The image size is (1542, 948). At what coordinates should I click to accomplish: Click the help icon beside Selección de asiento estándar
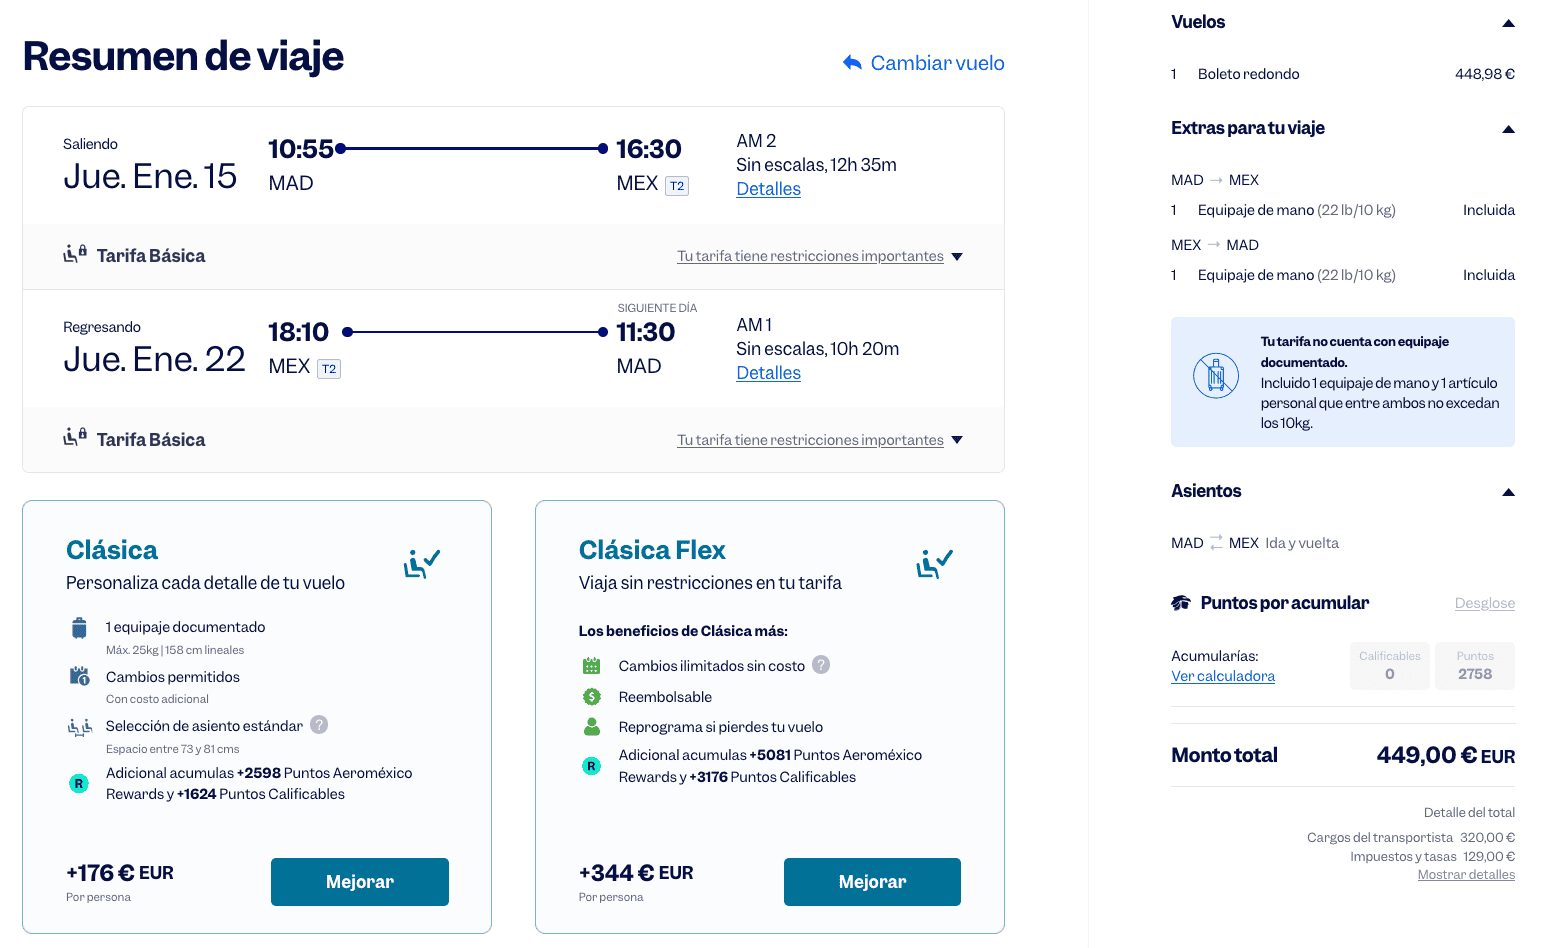tap(319, 725)
